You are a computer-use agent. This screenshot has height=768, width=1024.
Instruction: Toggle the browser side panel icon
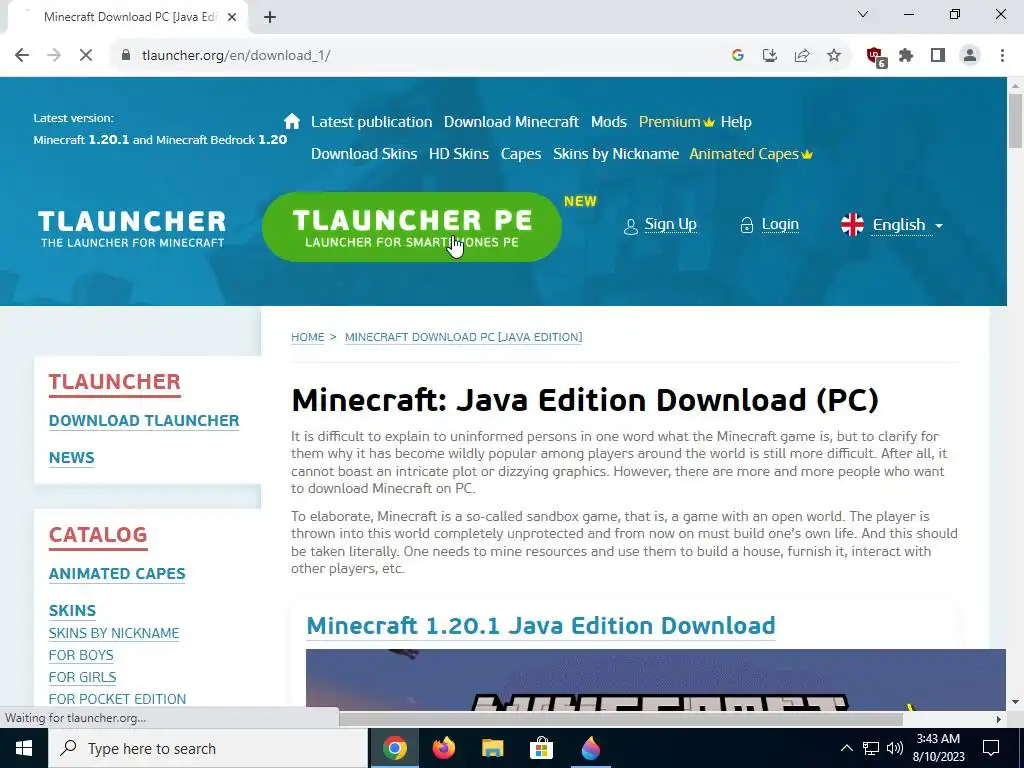[938, 56]
